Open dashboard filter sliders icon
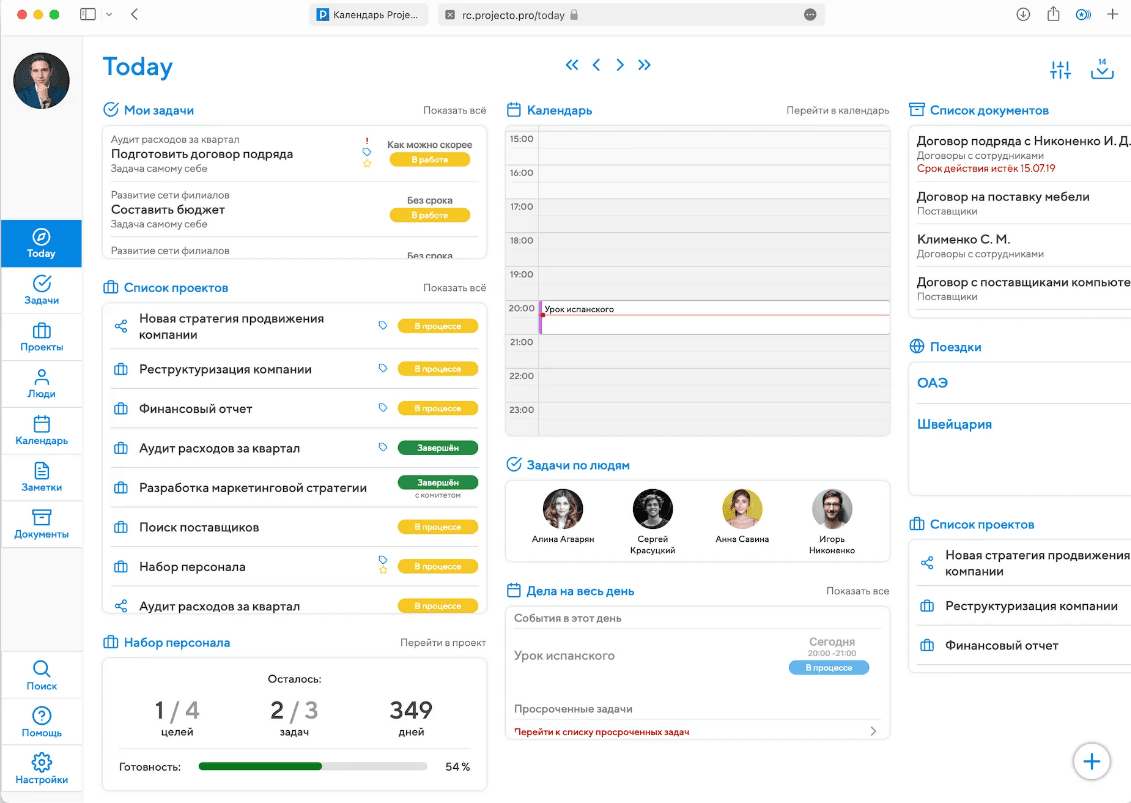 point(1060,69)
